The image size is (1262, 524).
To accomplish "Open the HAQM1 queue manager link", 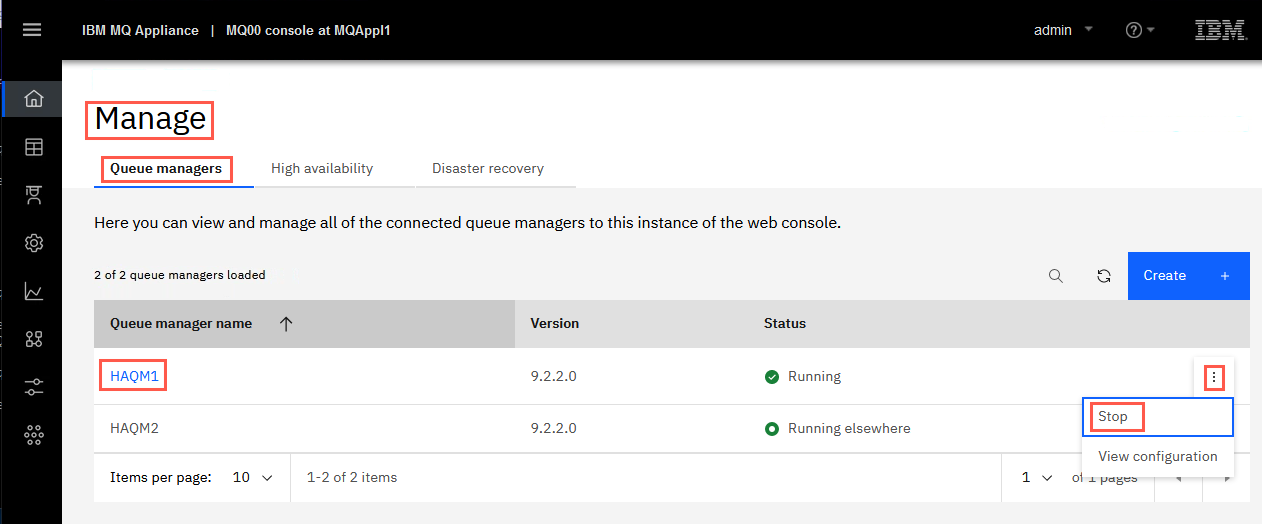I will [x=133, y=376].
